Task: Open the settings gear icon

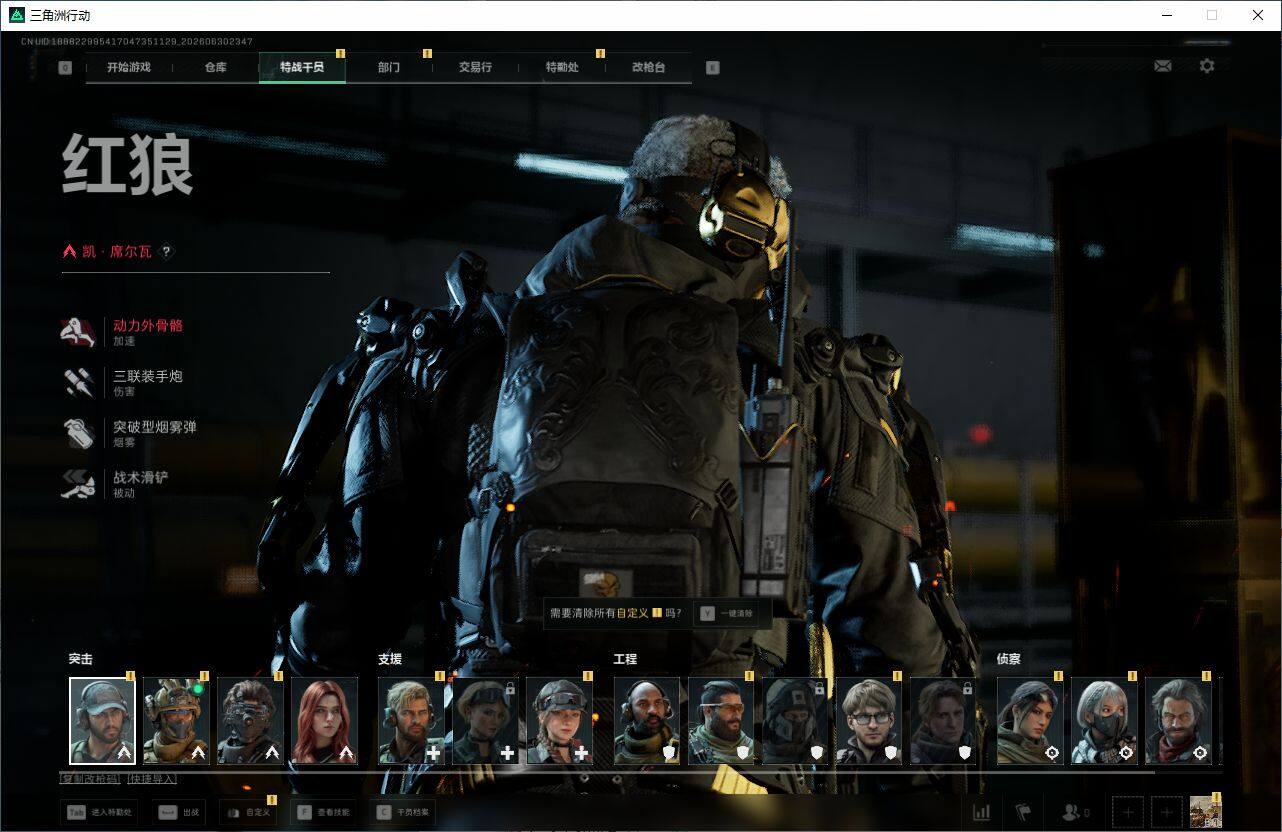Action: tap(1207, 66)
